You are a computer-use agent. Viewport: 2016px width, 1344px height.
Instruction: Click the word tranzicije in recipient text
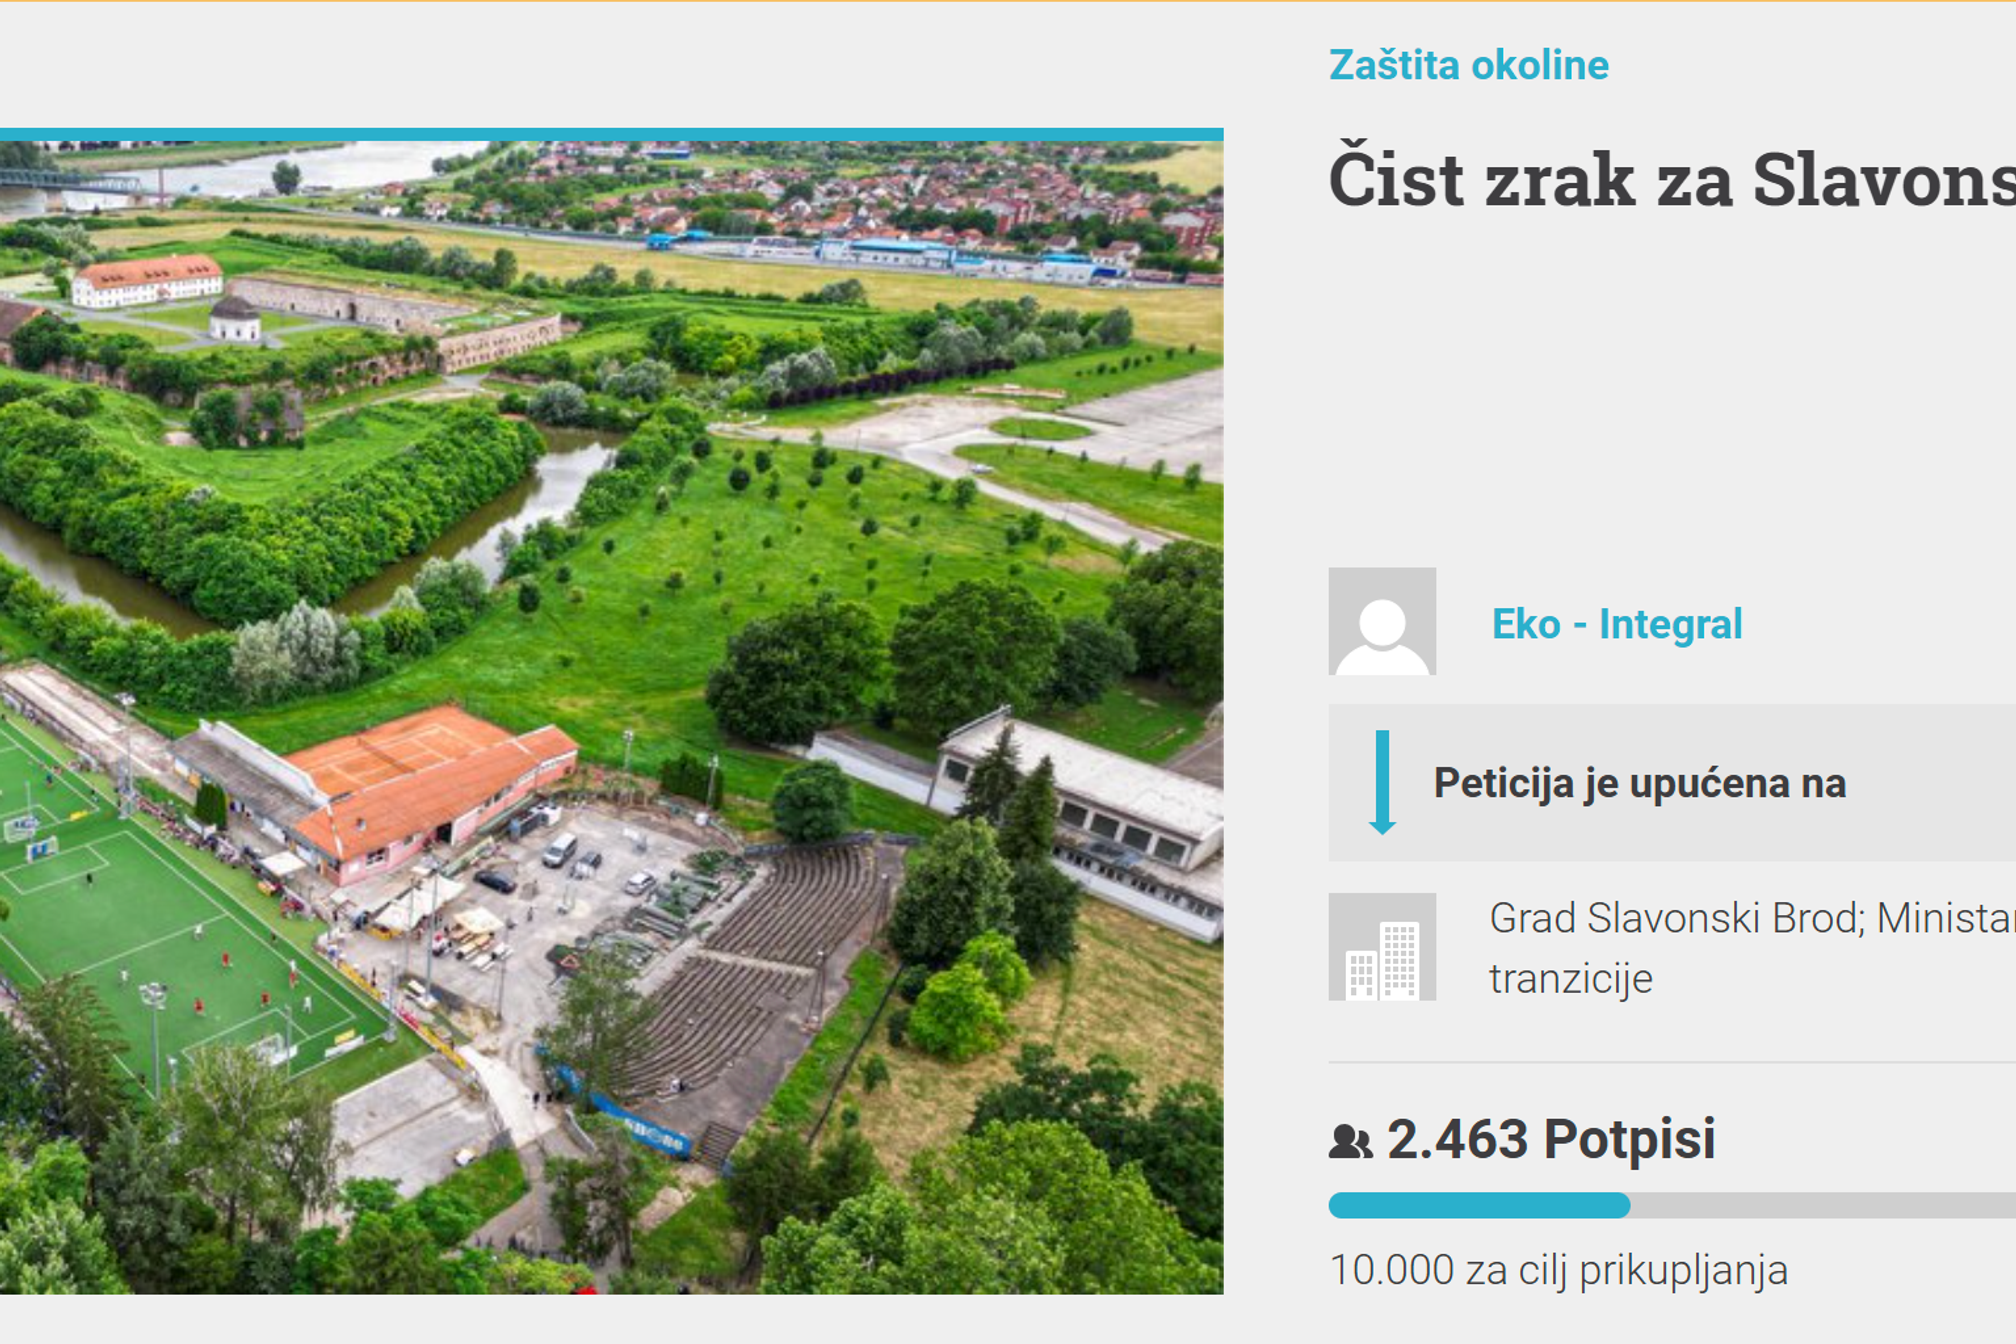click(1570, 979)
